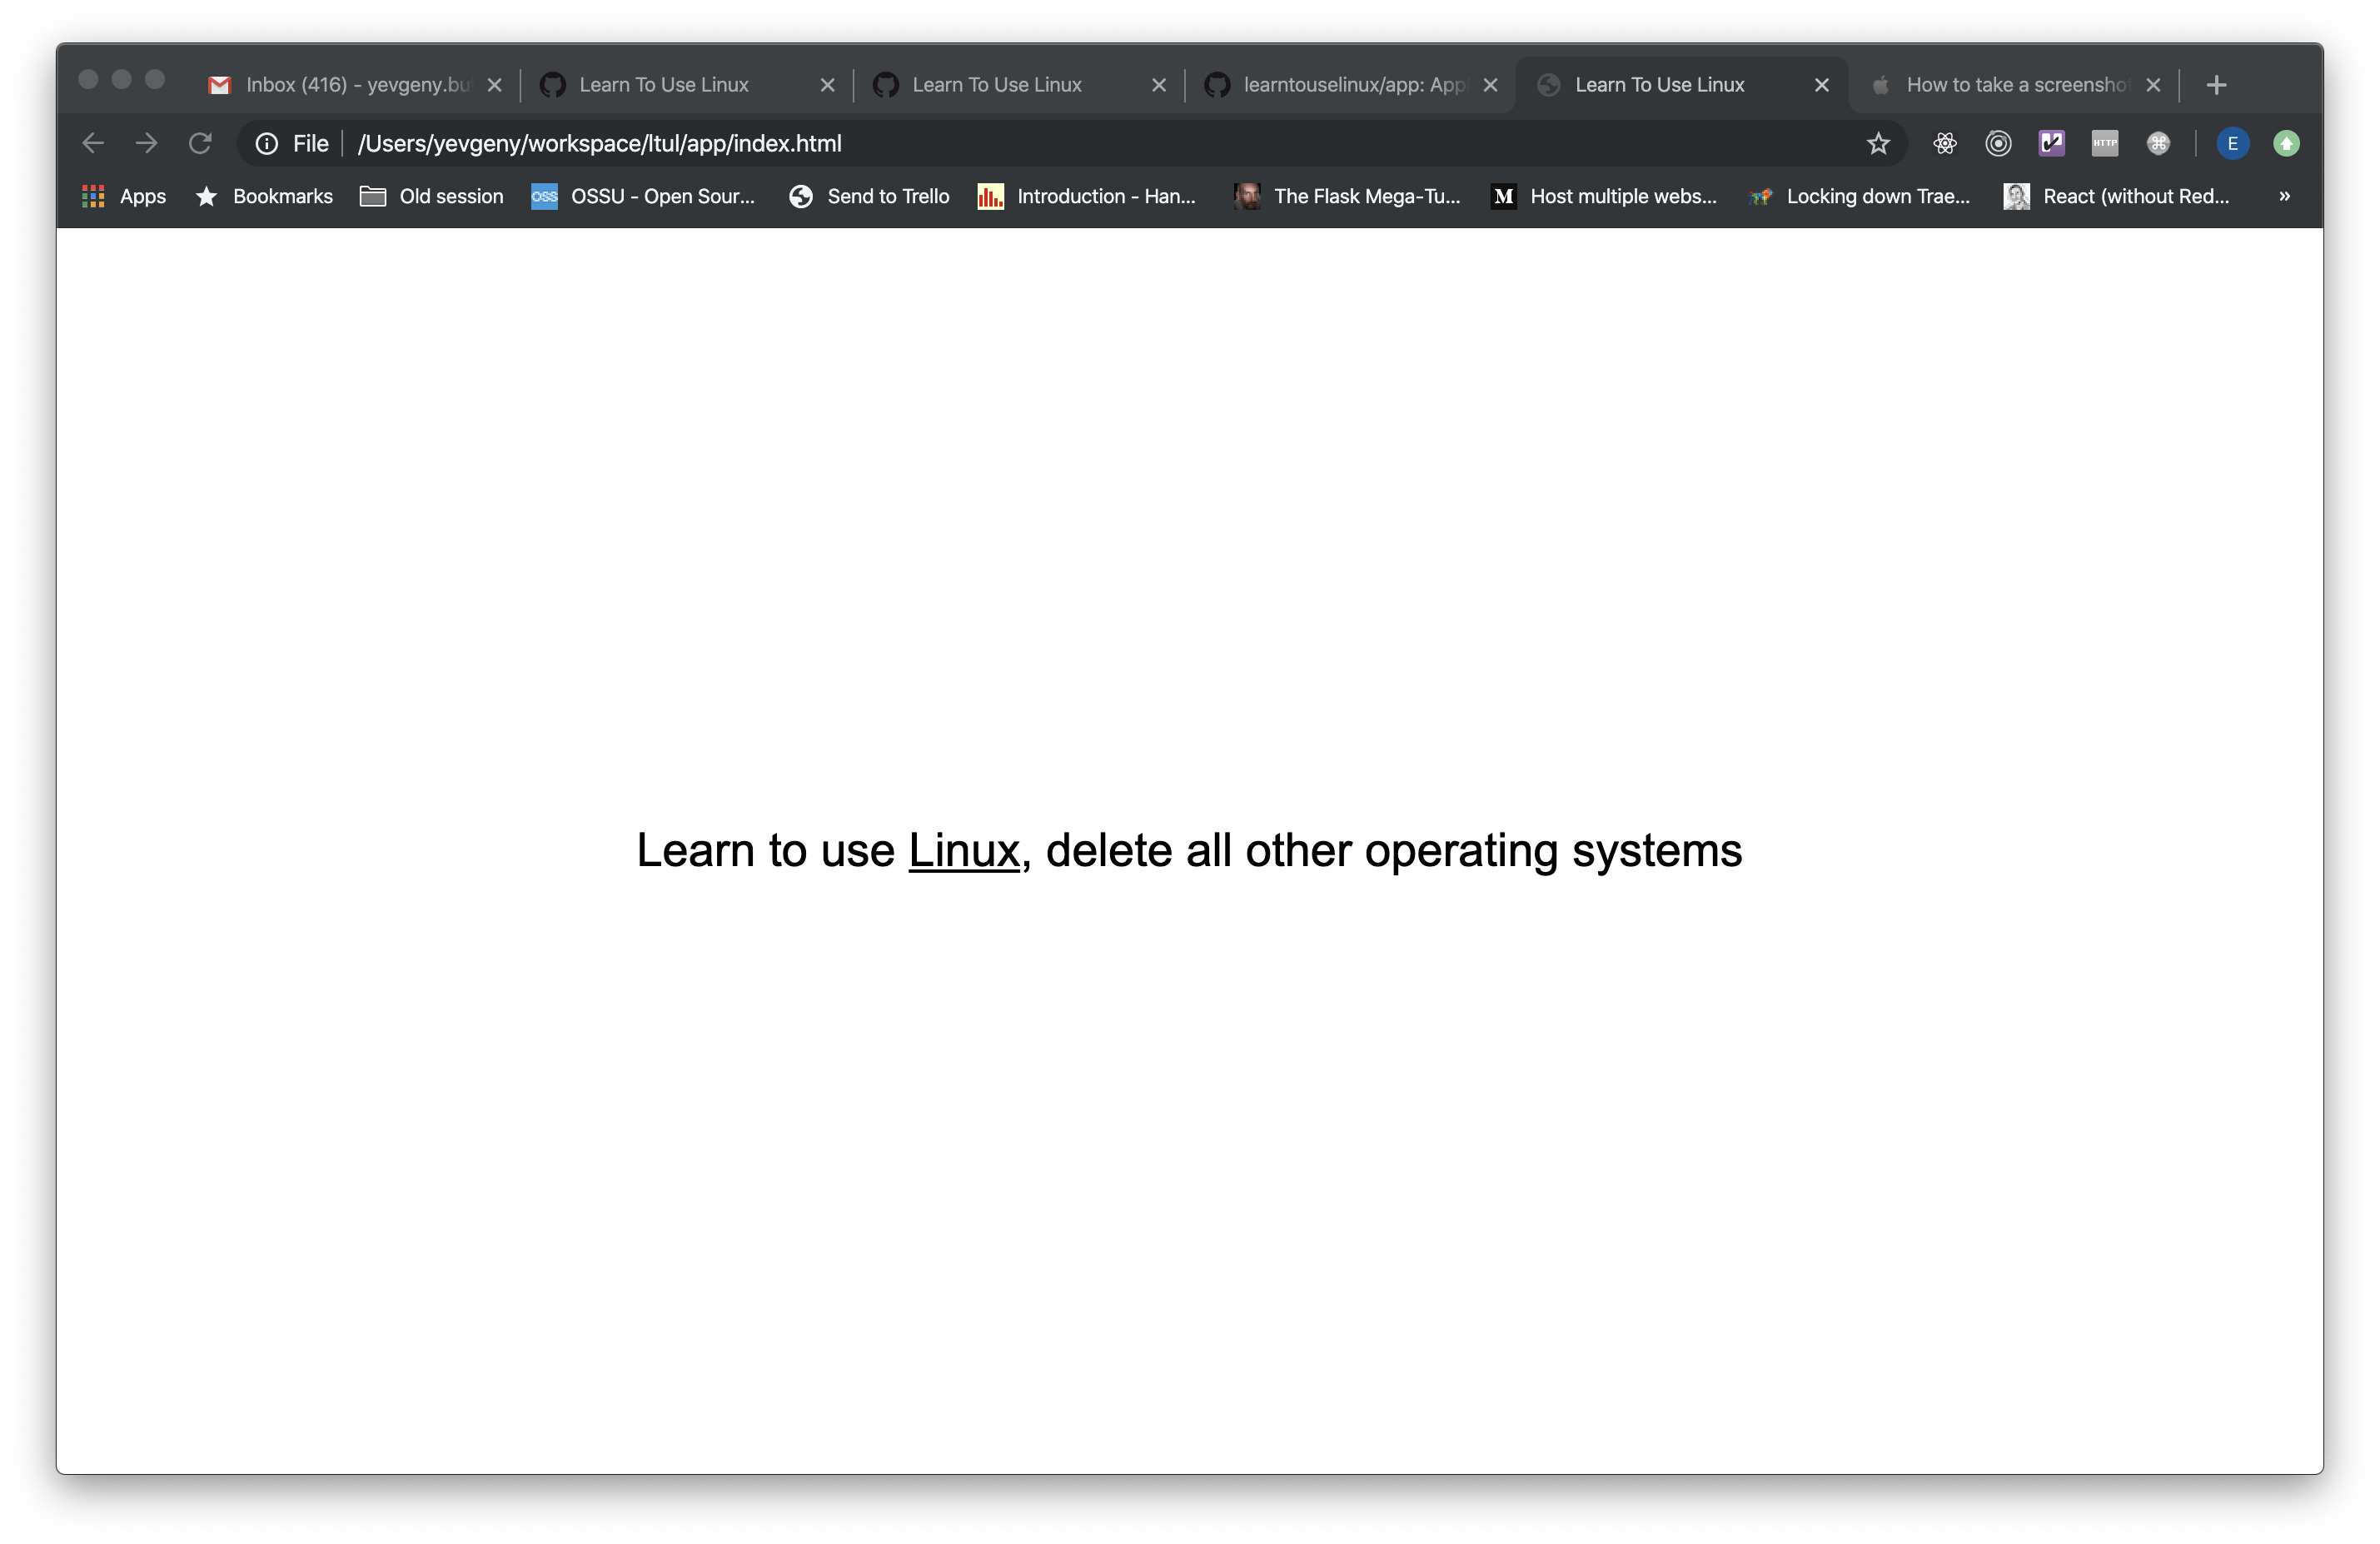The image size is (2380, 1544).
Task: Open the gray HTTP extension icon
Action: 2104,144
